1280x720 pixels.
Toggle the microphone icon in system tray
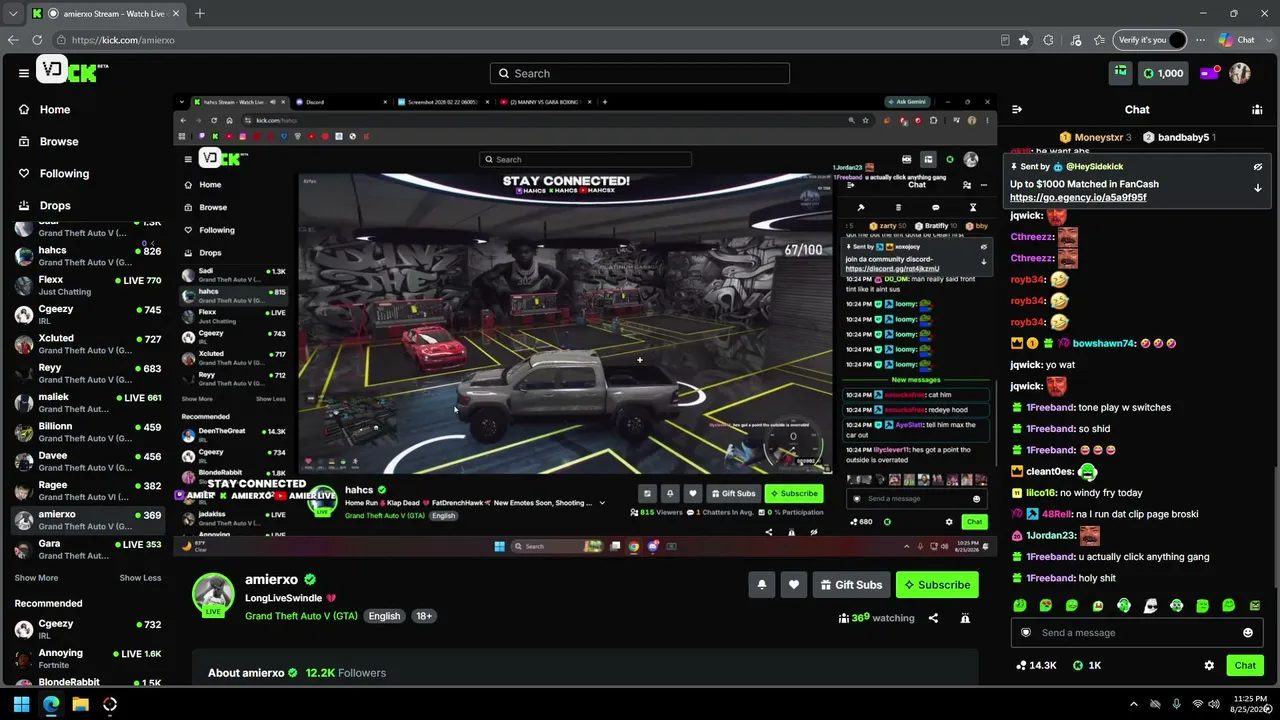(x=1176, y=704)
